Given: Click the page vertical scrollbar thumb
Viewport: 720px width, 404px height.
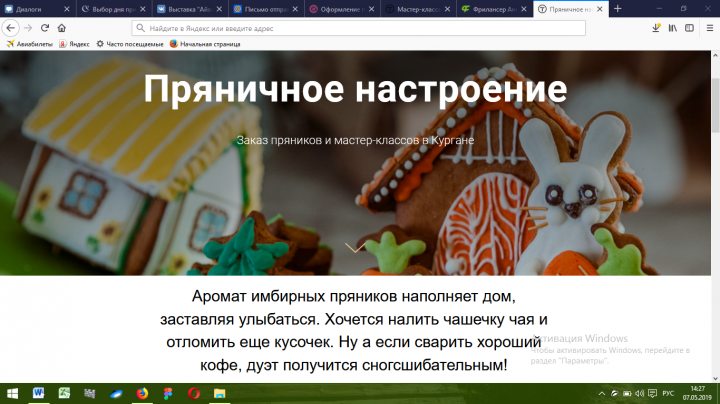Looking at the screenshot, I should [715, 105].
